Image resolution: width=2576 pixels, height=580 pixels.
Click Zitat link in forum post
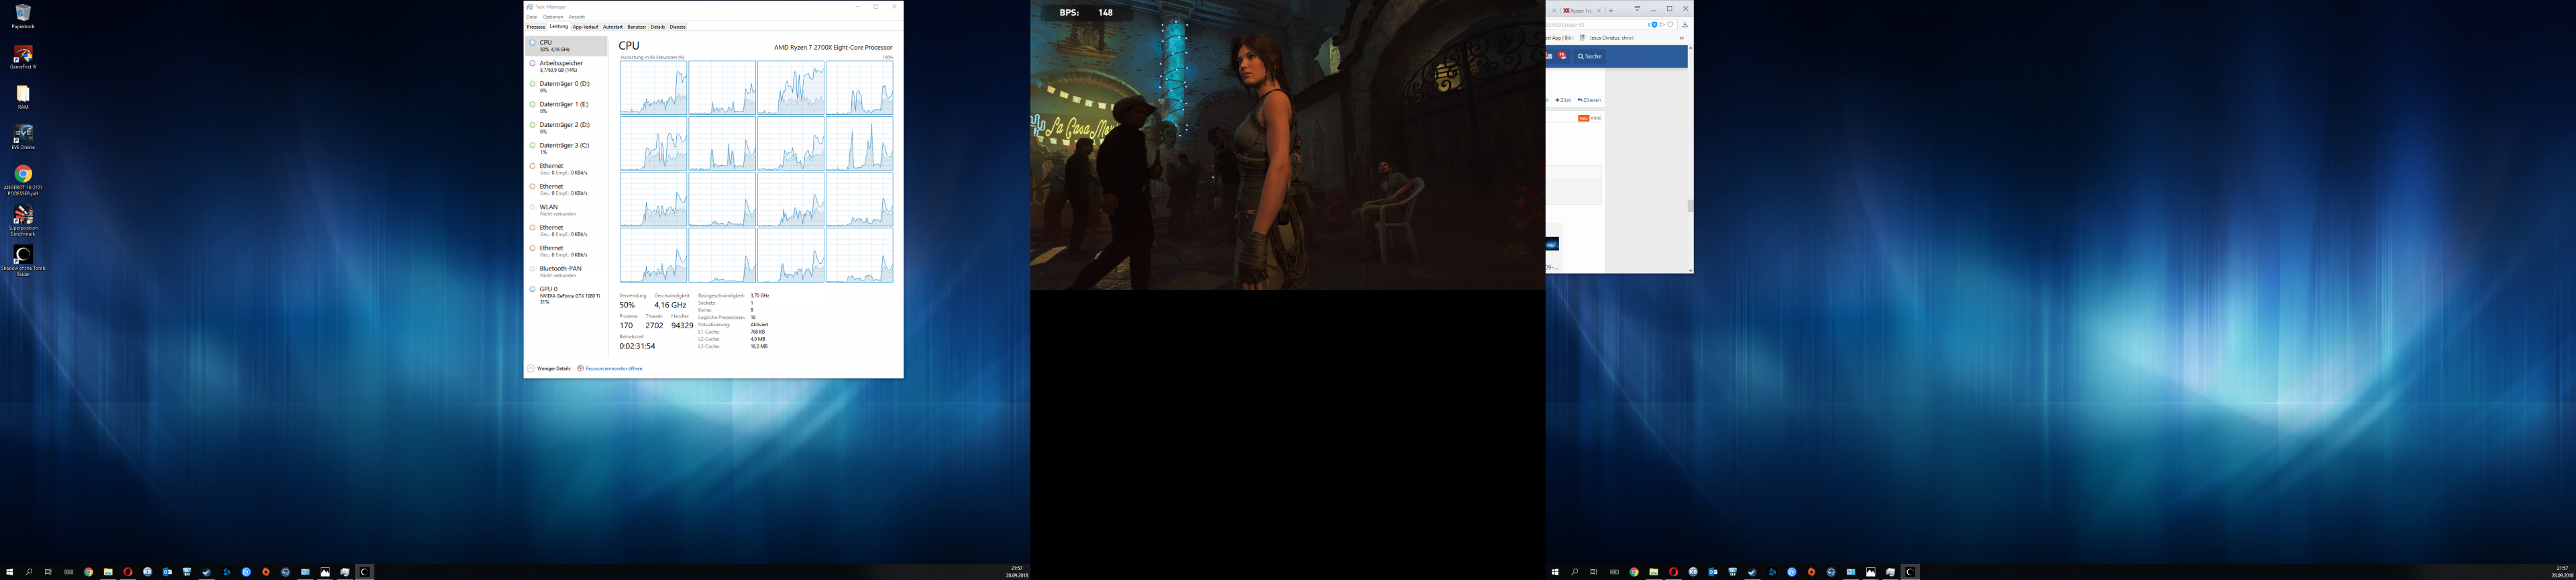pyautogui.click(x=1564, y=100)
